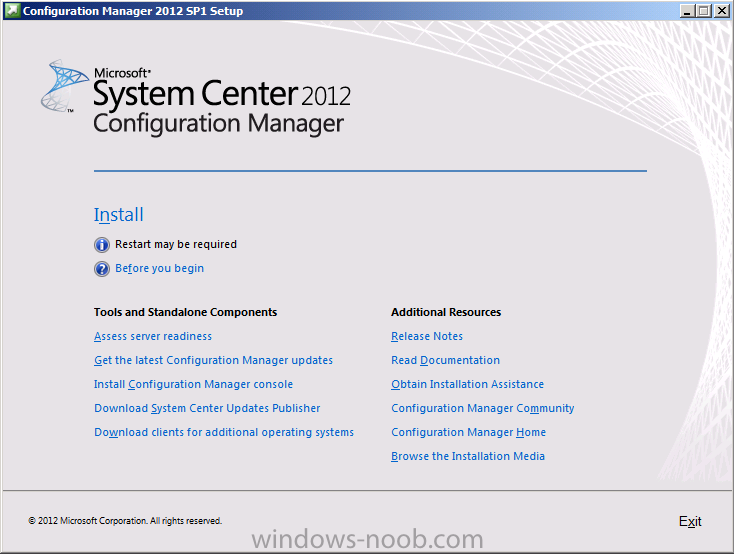Viewport: 734px width, 554px height.
Task: Close the Setup window
Action: 721,11
